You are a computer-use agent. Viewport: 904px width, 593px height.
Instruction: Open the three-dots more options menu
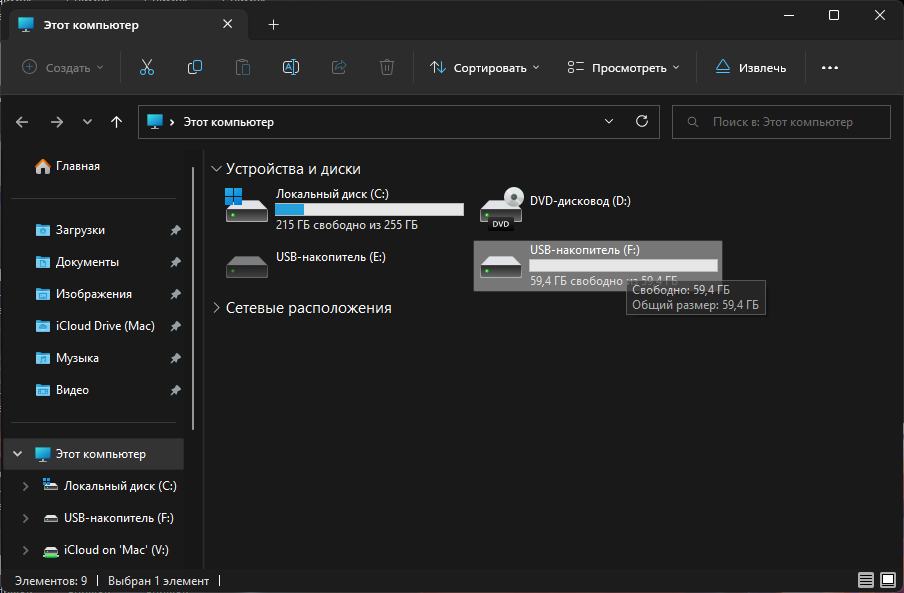[x=830, y=68]
